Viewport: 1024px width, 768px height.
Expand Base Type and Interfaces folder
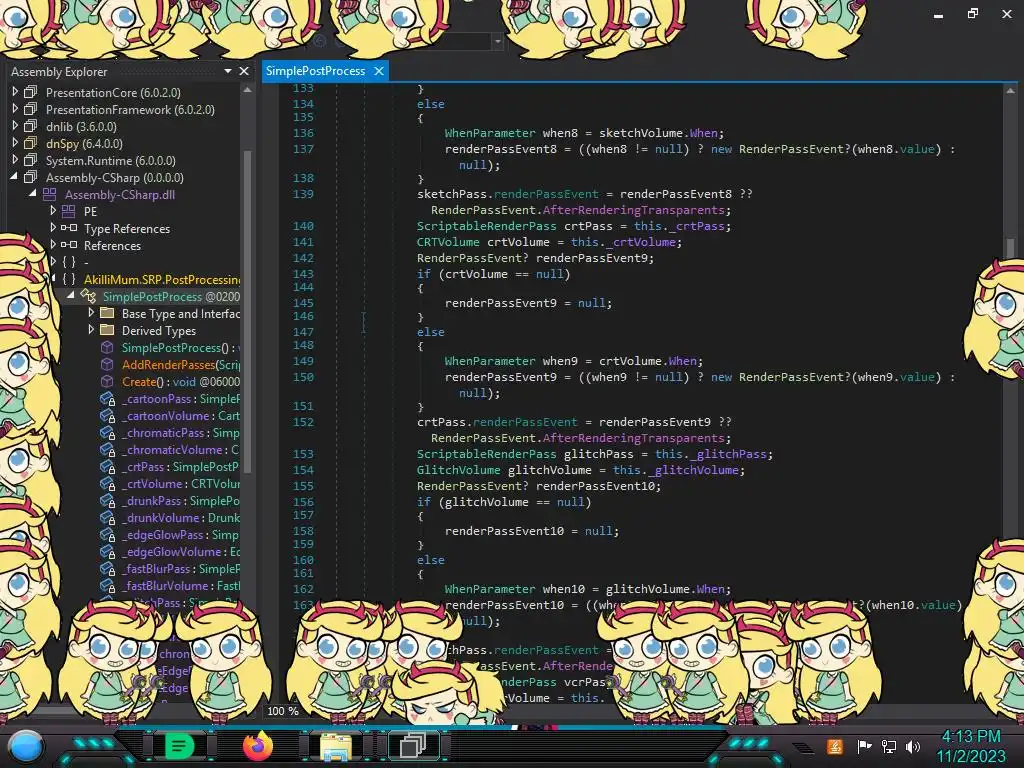click(x=91, y=312)
